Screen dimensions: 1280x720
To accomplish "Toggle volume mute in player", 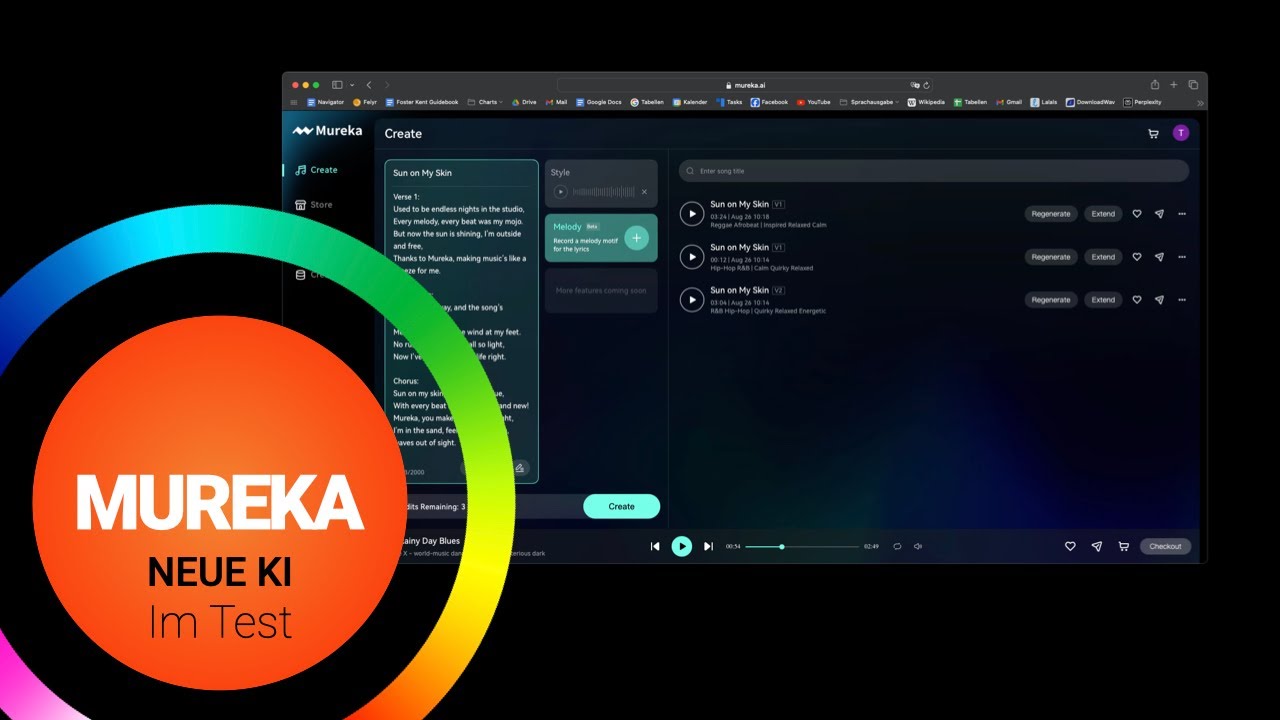I will pyautogui.click(x=918, y=546).
